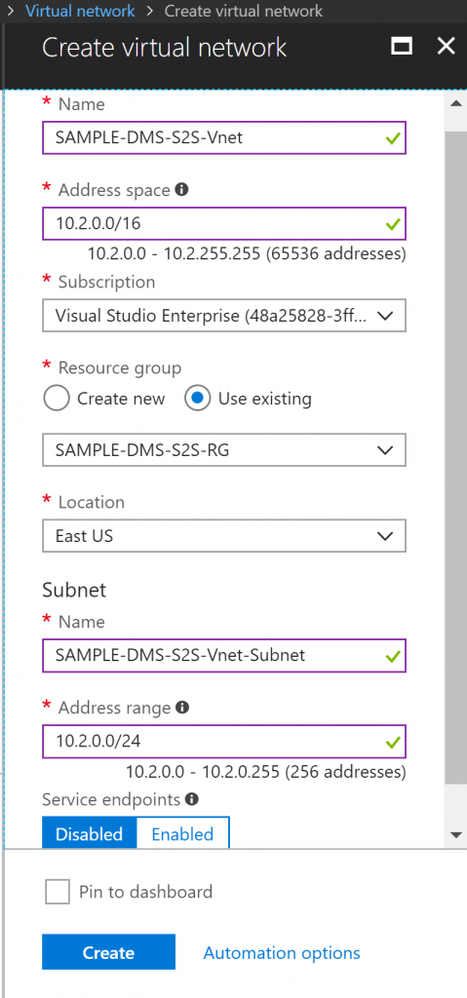Click the Address space field 10.2.0.0/16

(x=224, y=223)
